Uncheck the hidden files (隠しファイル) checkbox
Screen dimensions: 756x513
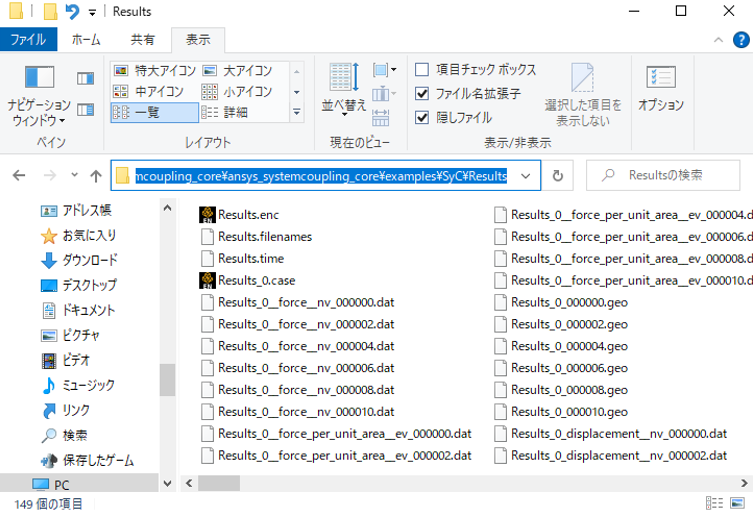(422, 117)
